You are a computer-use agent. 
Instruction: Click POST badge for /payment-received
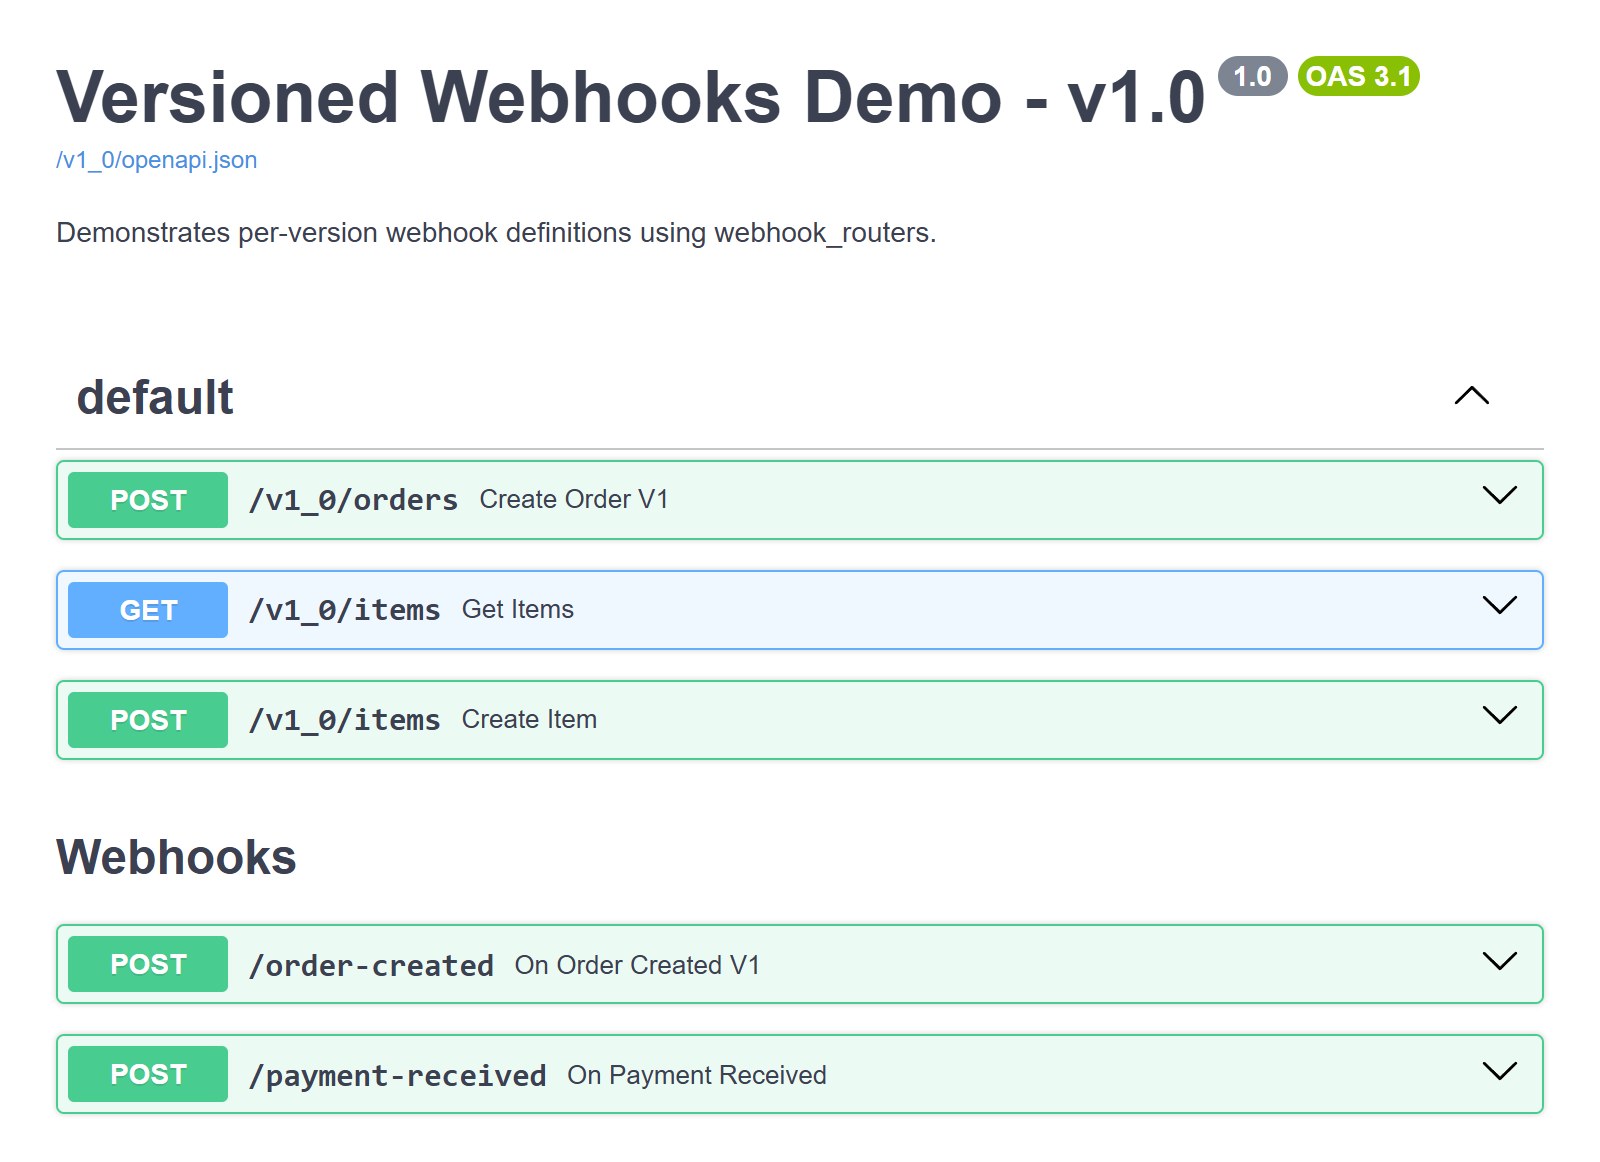148,1074
